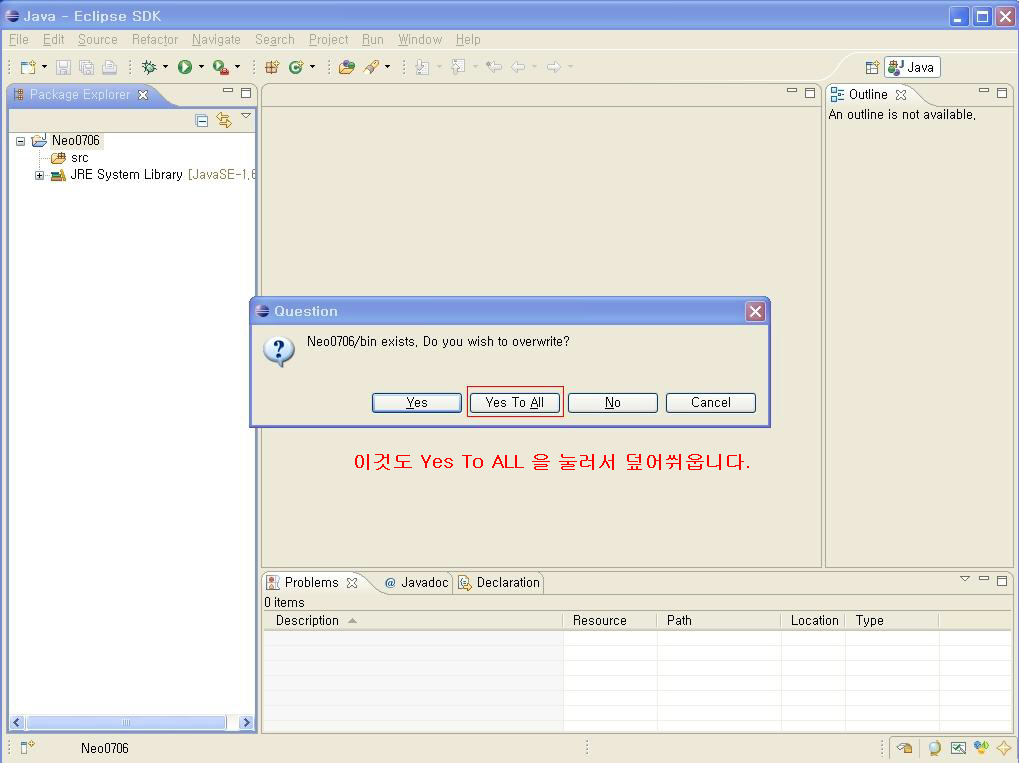
Task: Click the Print icon in toolbar
Action: (x=110, y=67)
